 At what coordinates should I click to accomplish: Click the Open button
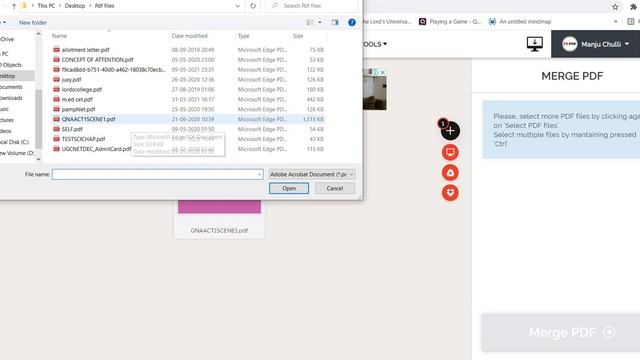(x=289, y=188)
